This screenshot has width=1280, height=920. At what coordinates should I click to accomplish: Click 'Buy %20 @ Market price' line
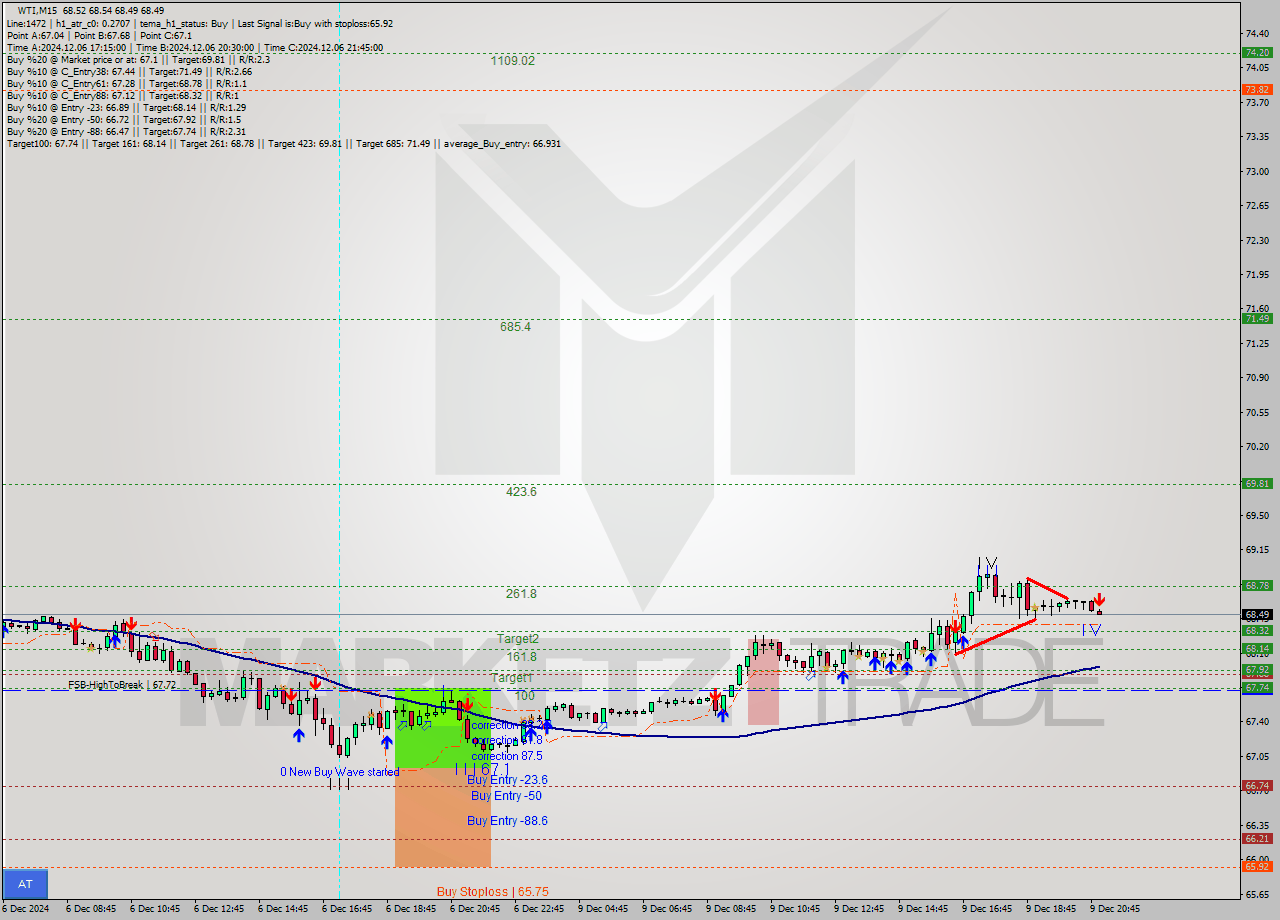click(x=138, y=59)
